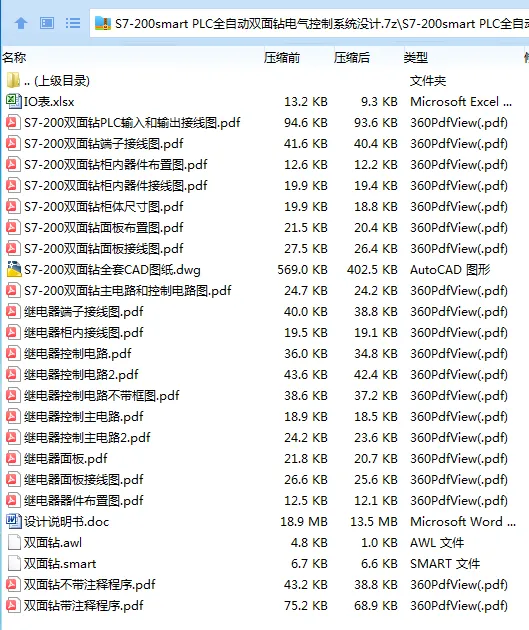Click PDF icon of 双面钻不带注释程序.pdf
529x630 pixels.
[13, 584]
